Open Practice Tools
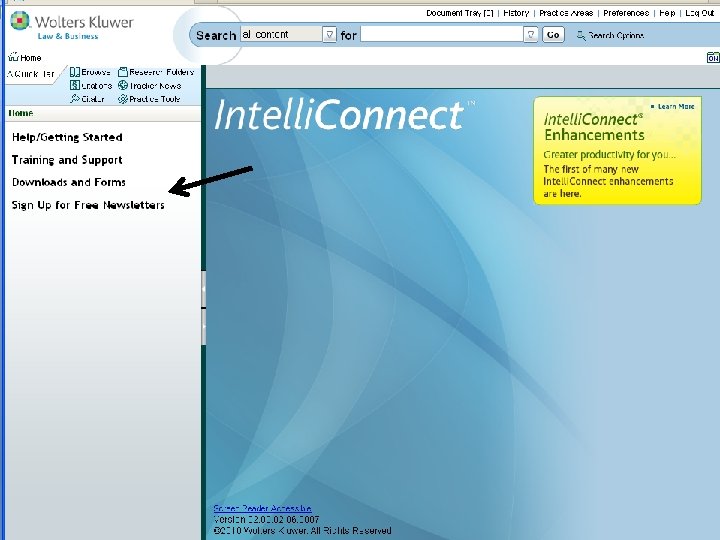This screenshot has width=720, height=540. coord(149,99)
